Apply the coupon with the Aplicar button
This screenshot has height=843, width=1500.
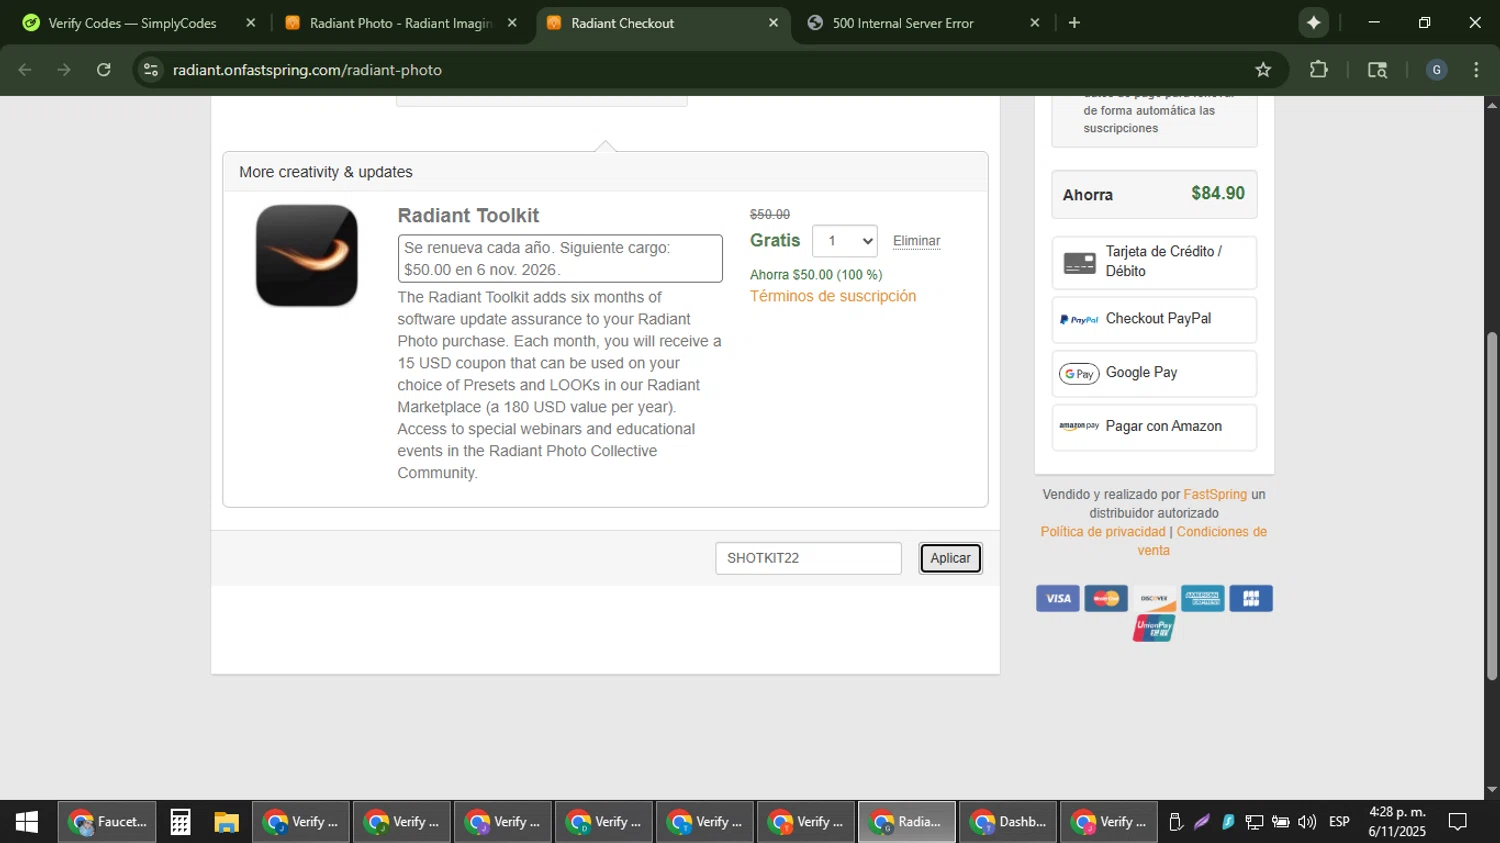[x=950, y=558]
